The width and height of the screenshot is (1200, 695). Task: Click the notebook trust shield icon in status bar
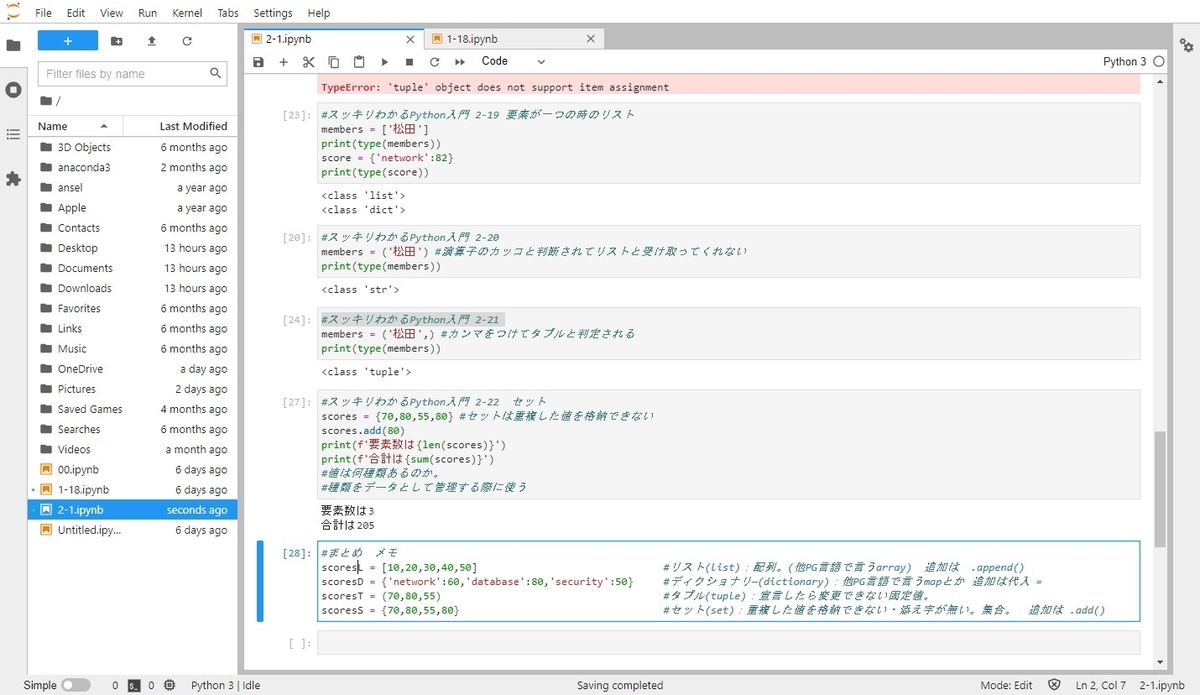pos(1054,685)
